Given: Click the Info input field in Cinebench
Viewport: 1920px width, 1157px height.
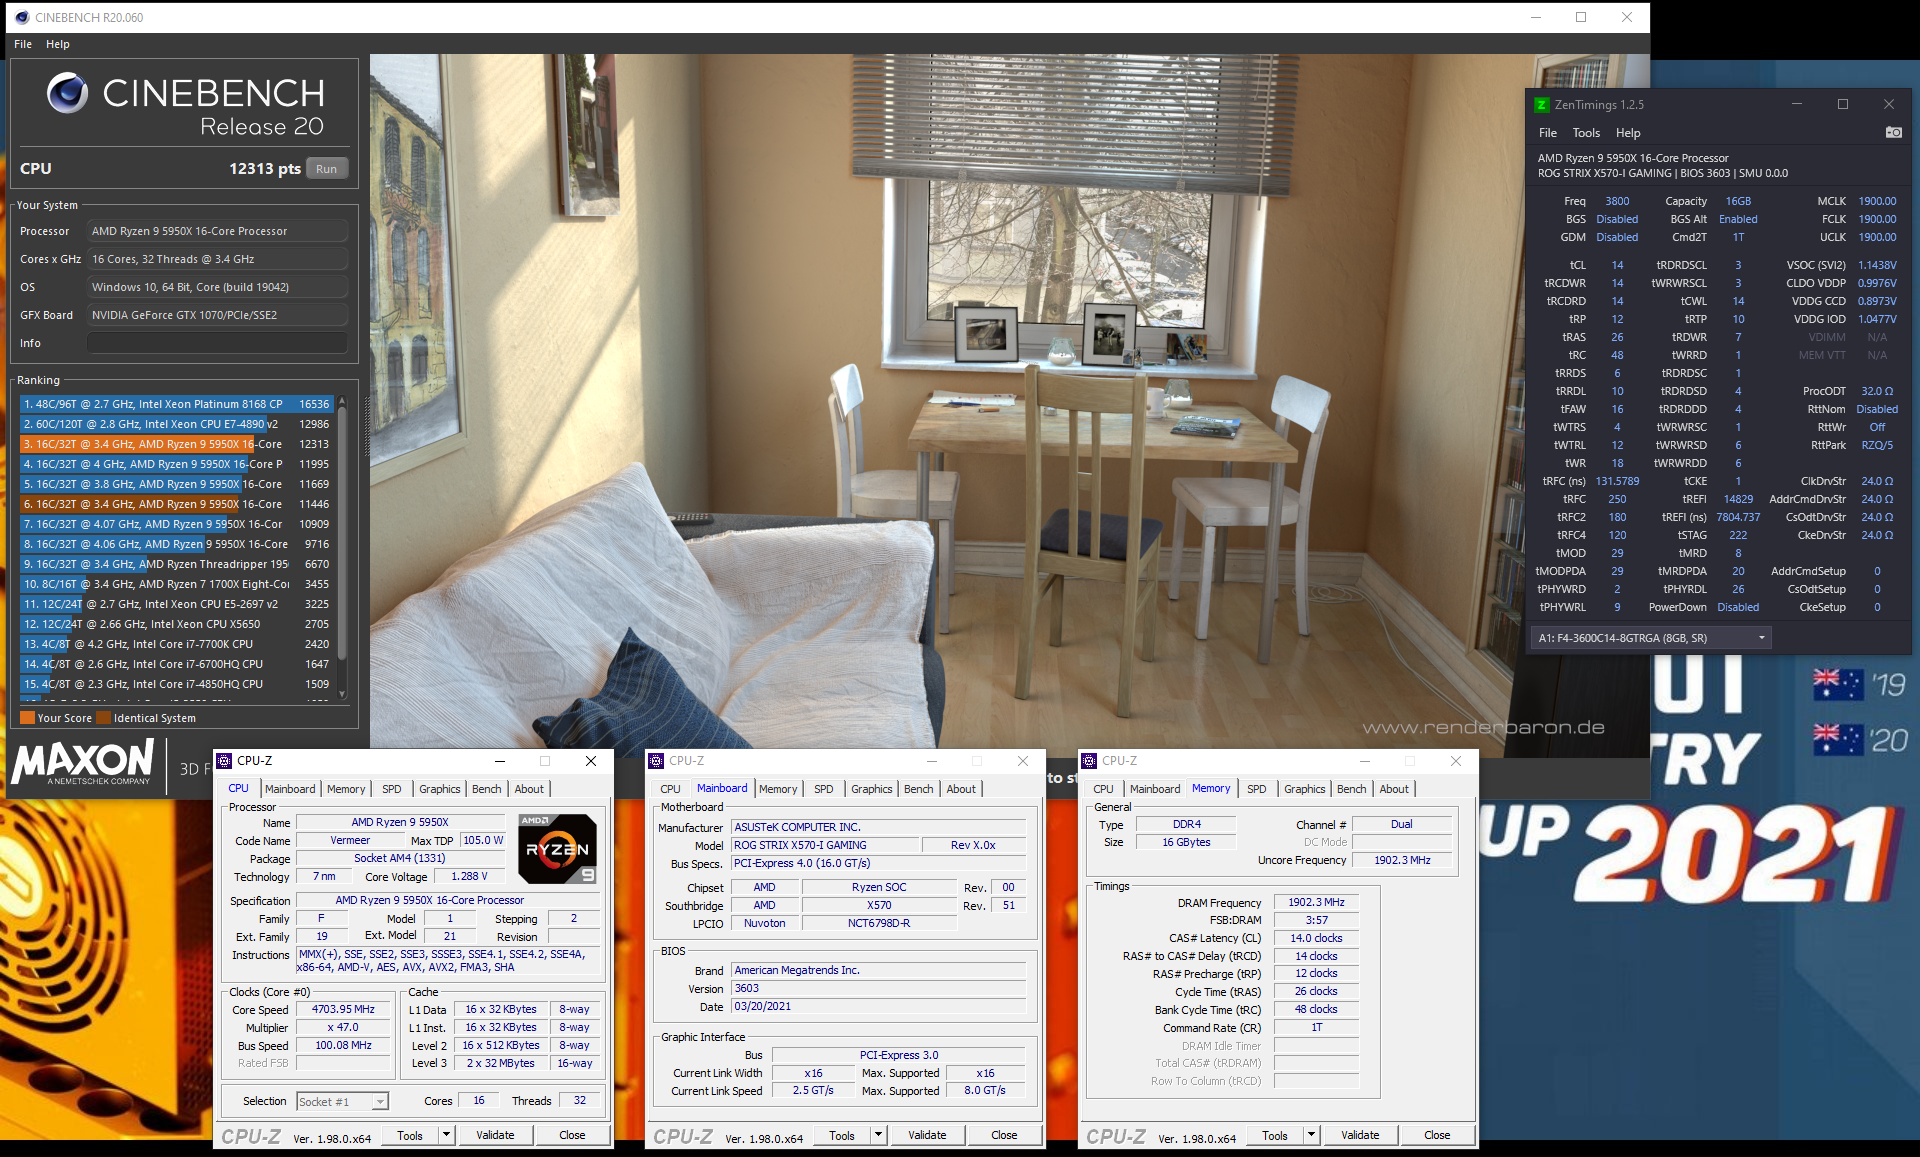Looking at the screenshot, I should tap(217, 343).
